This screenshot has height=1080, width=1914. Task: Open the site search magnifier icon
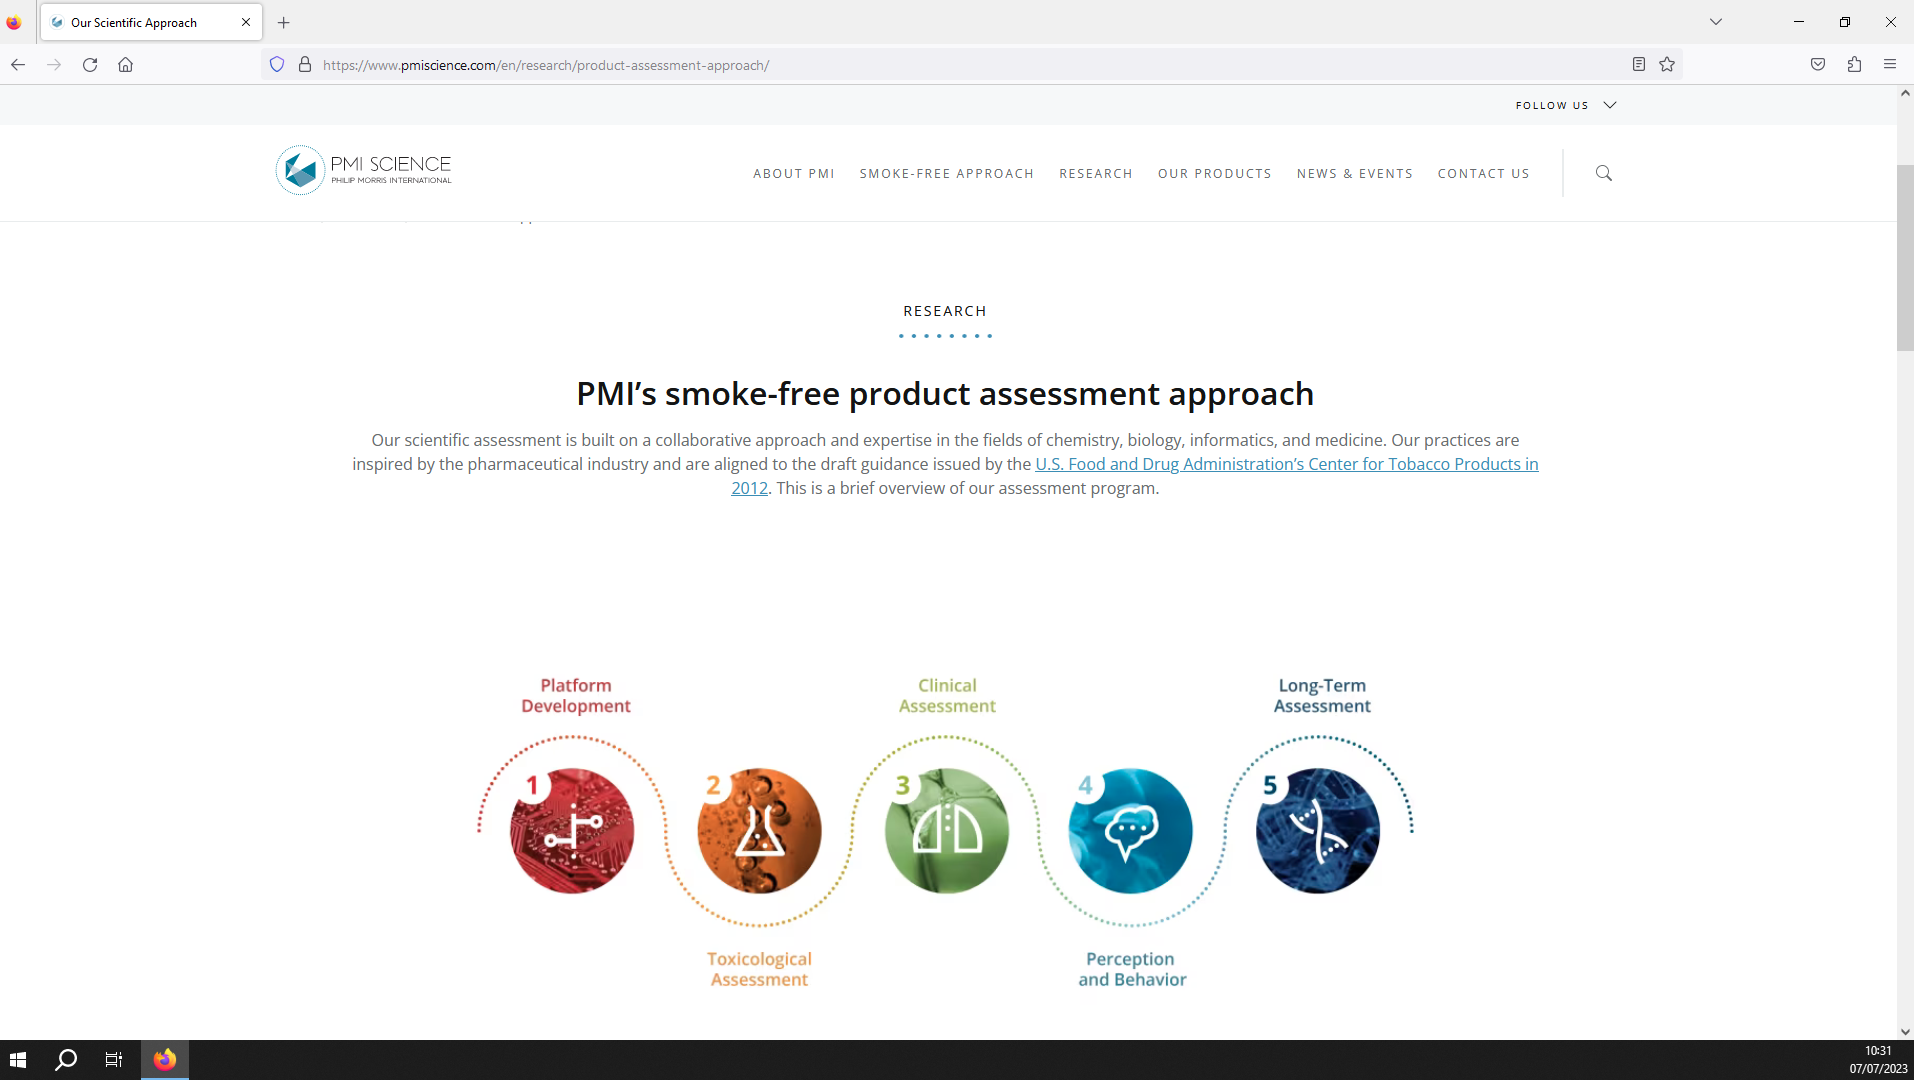(x=1604, y=173)
